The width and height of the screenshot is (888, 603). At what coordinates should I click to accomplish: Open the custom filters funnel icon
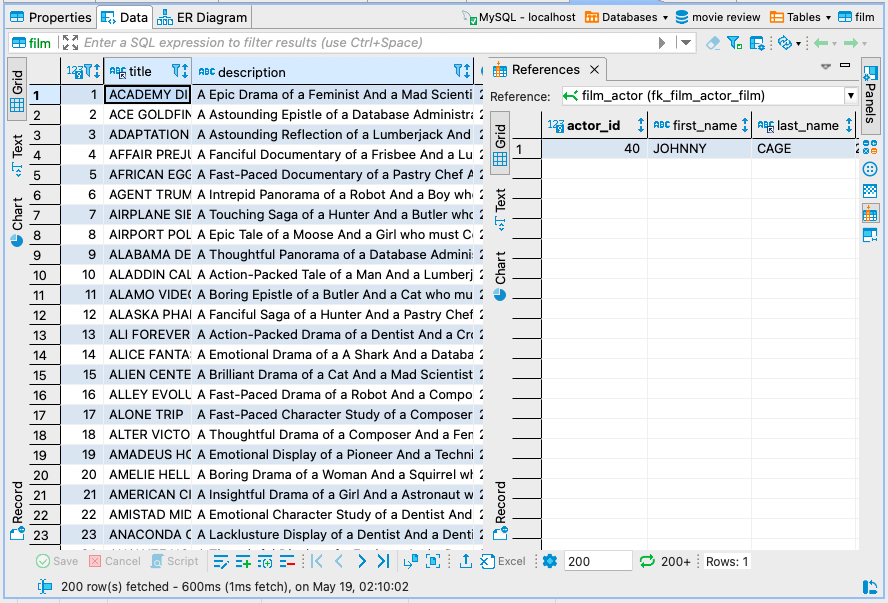click(x=735, y=42)
